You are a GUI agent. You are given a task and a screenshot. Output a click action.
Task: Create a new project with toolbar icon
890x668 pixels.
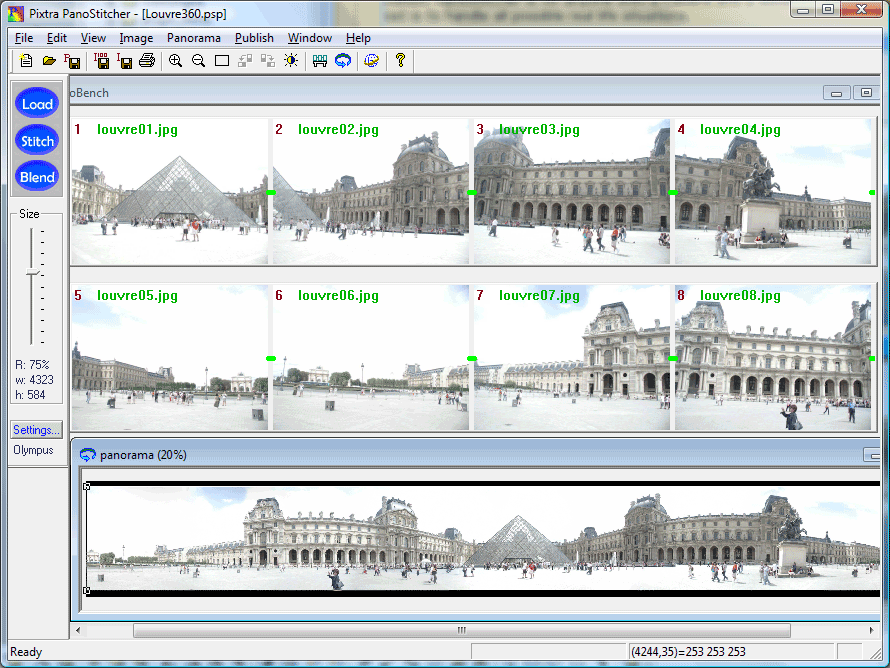click(26, 61)
